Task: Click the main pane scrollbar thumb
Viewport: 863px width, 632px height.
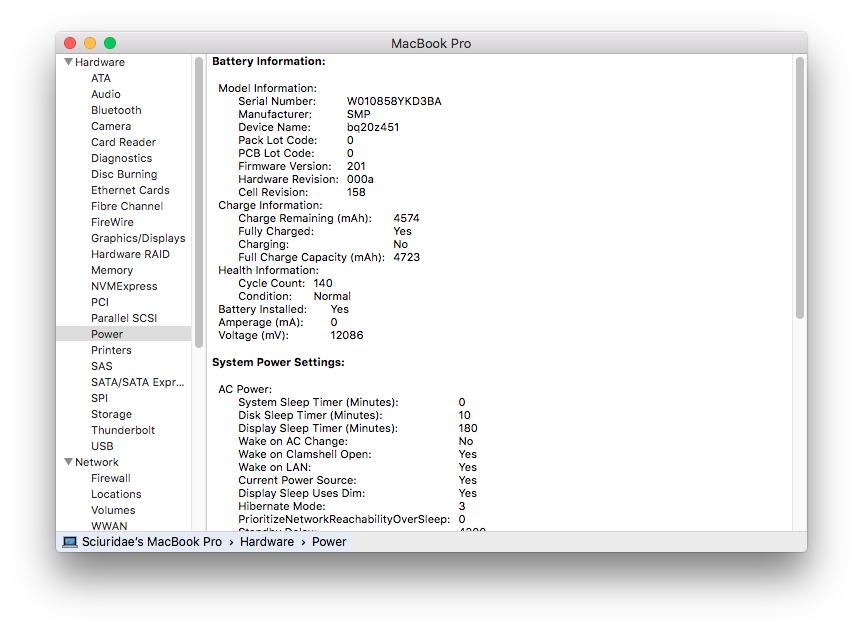Action: click(800, 188)
